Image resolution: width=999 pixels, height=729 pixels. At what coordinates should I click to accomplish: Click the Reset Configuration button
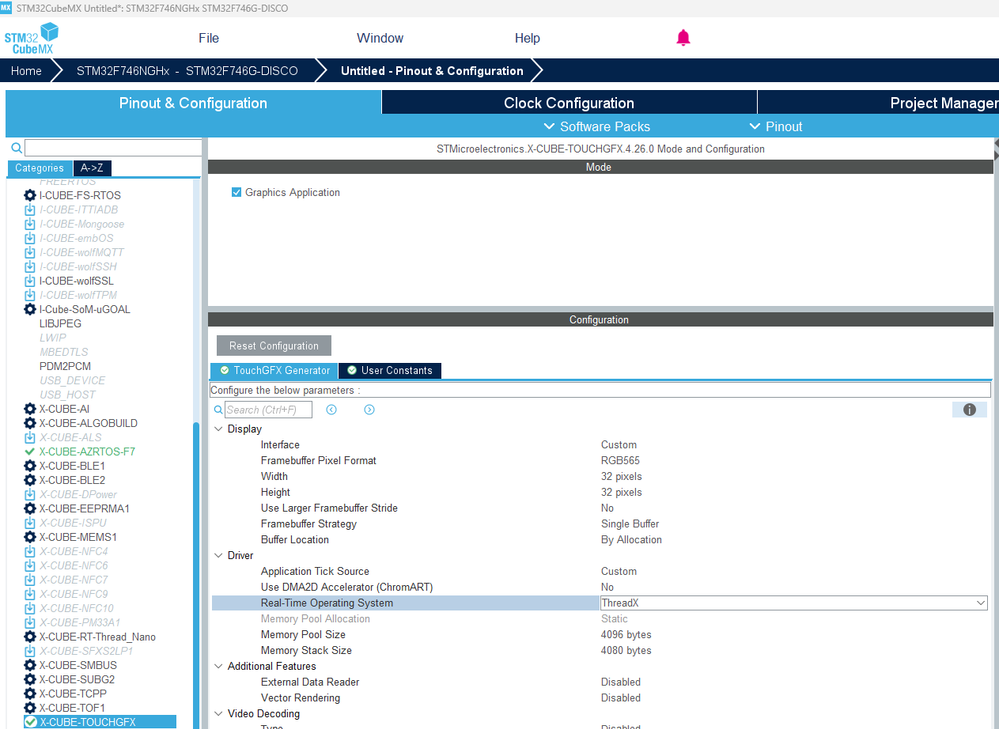tap(274, 345)
